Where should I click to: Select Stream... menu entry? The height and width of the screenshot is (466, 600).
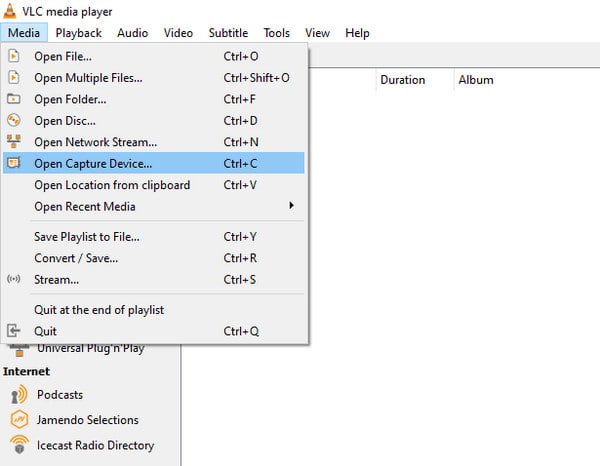(153, 279)
